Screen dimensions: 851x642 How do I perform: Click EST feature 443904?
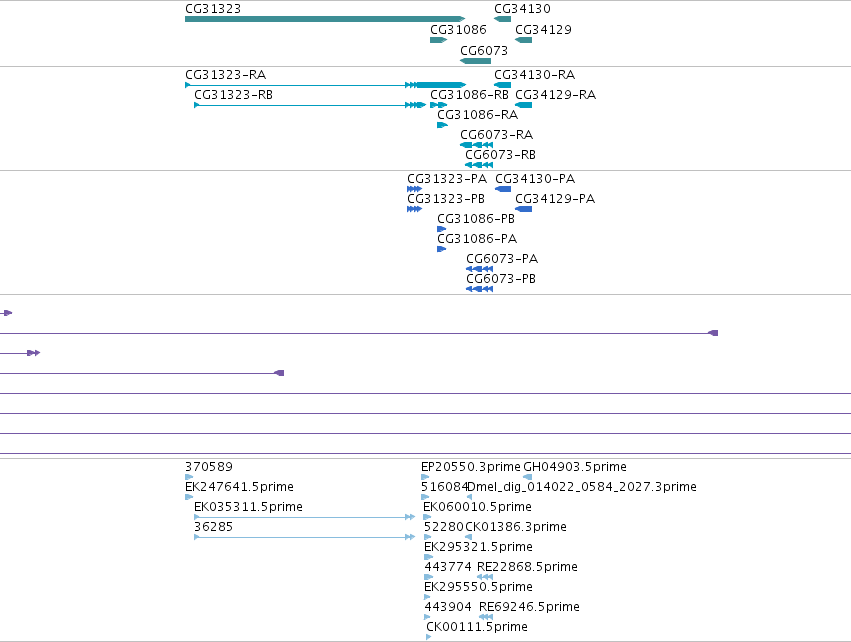pos(448,607)
